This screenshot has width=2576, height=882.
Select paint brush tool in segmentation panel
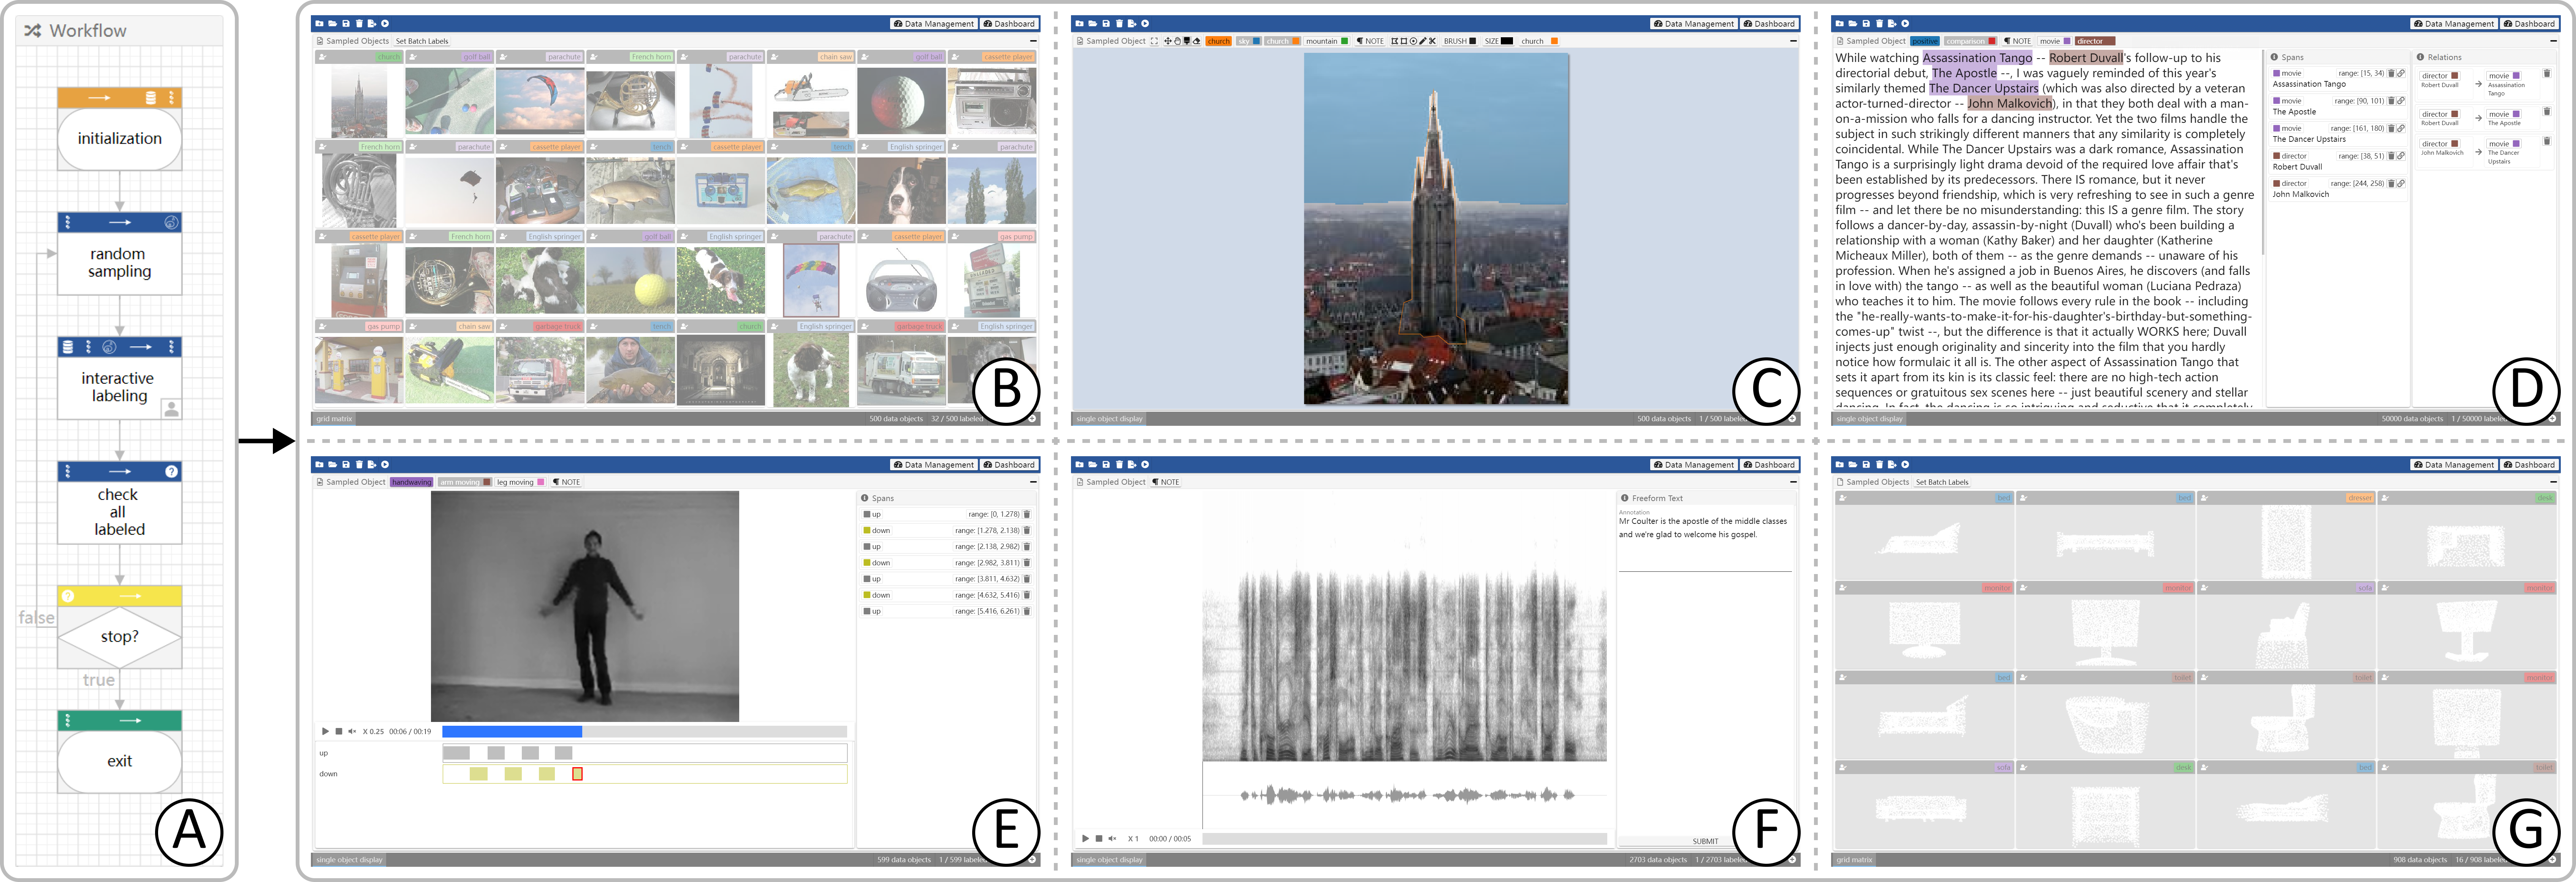point(1187,41)
